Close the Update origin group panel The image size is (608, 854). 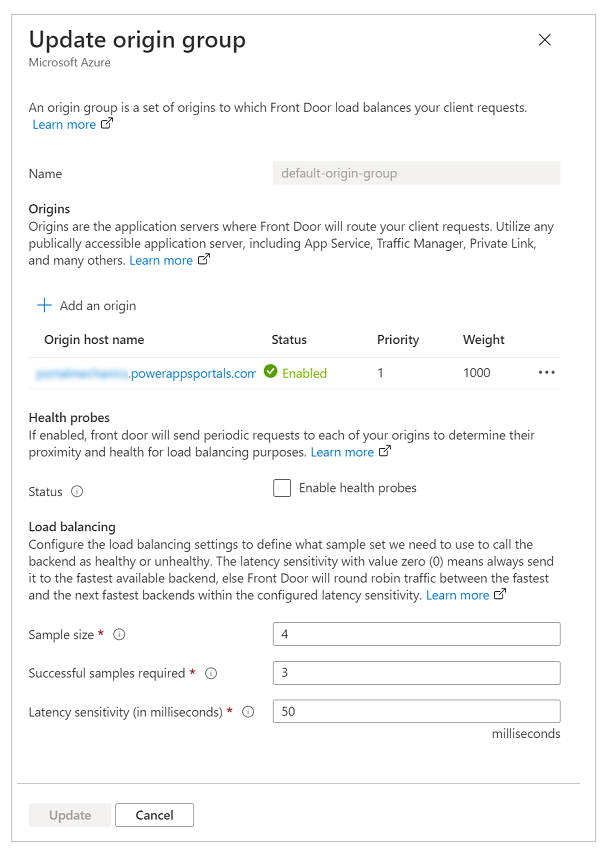[544, 40]
